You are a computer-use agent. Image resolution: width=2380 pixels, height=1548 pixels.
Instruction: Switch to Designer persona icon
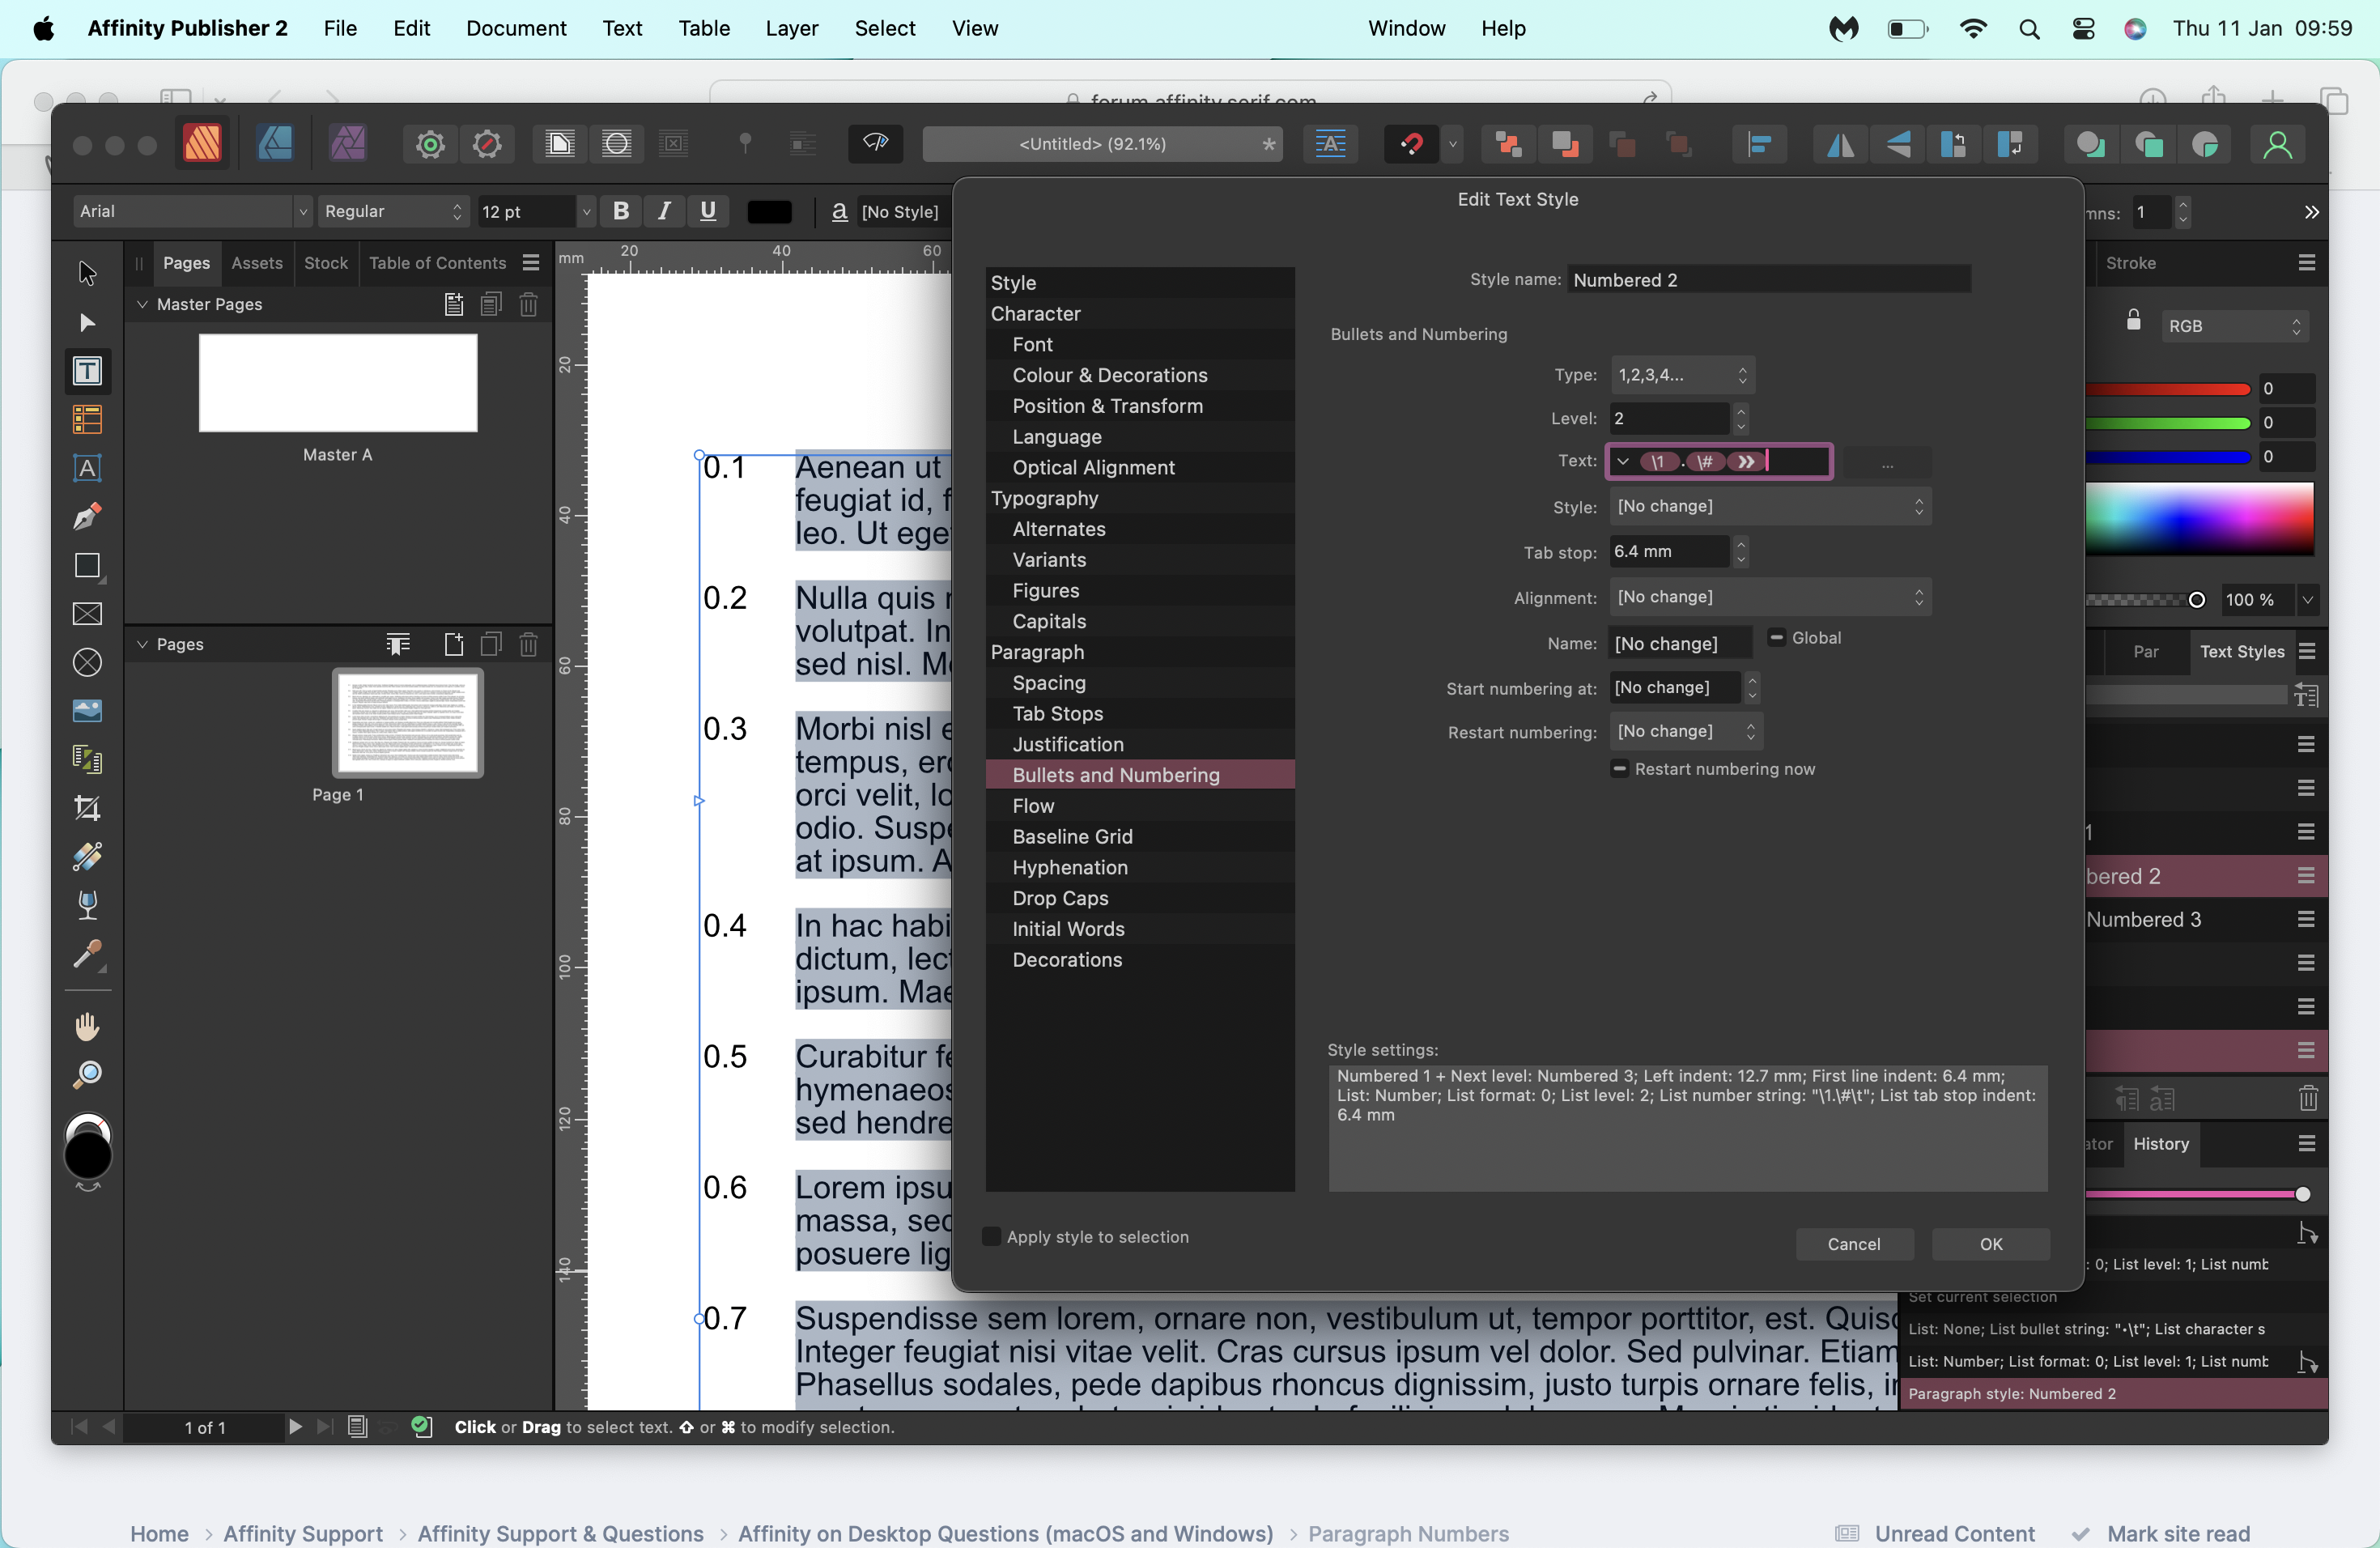[x=275, y=144]
